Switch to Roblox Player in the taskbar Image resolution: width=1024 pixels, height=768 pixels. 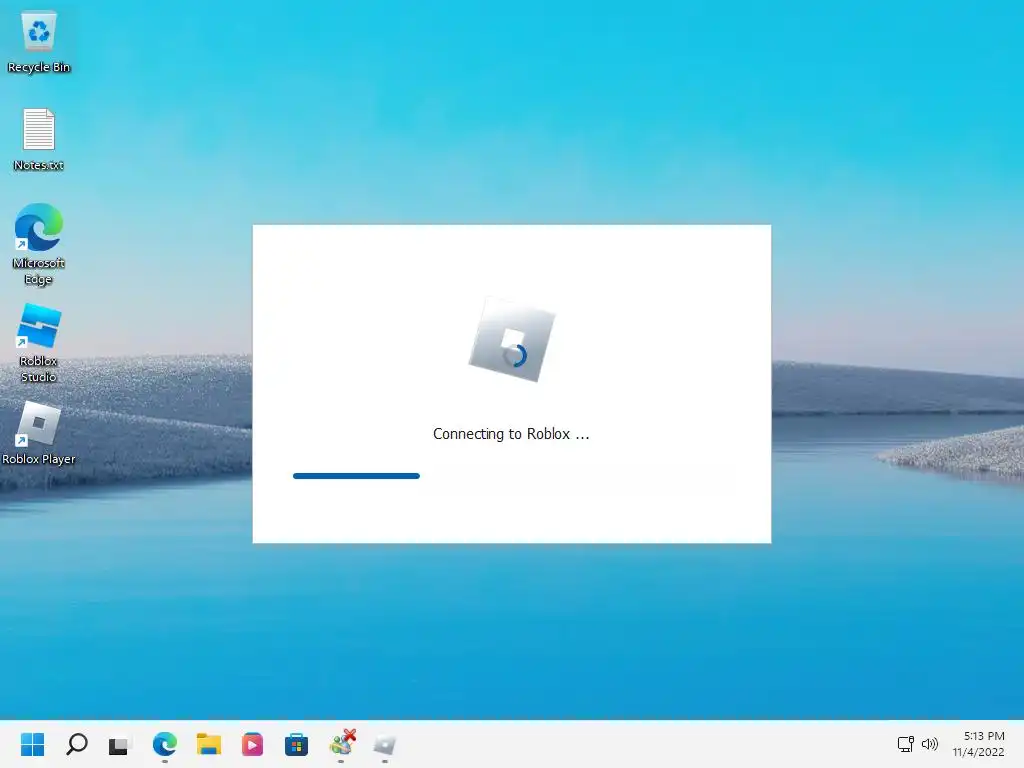coord(385,744)
